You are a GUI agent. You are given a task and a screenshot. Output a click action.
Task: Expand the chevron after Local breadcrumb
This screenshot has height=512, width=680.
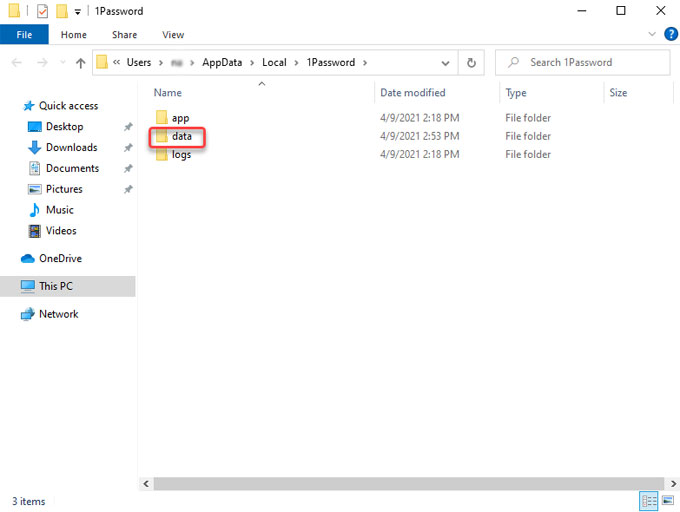pos(296,63)
